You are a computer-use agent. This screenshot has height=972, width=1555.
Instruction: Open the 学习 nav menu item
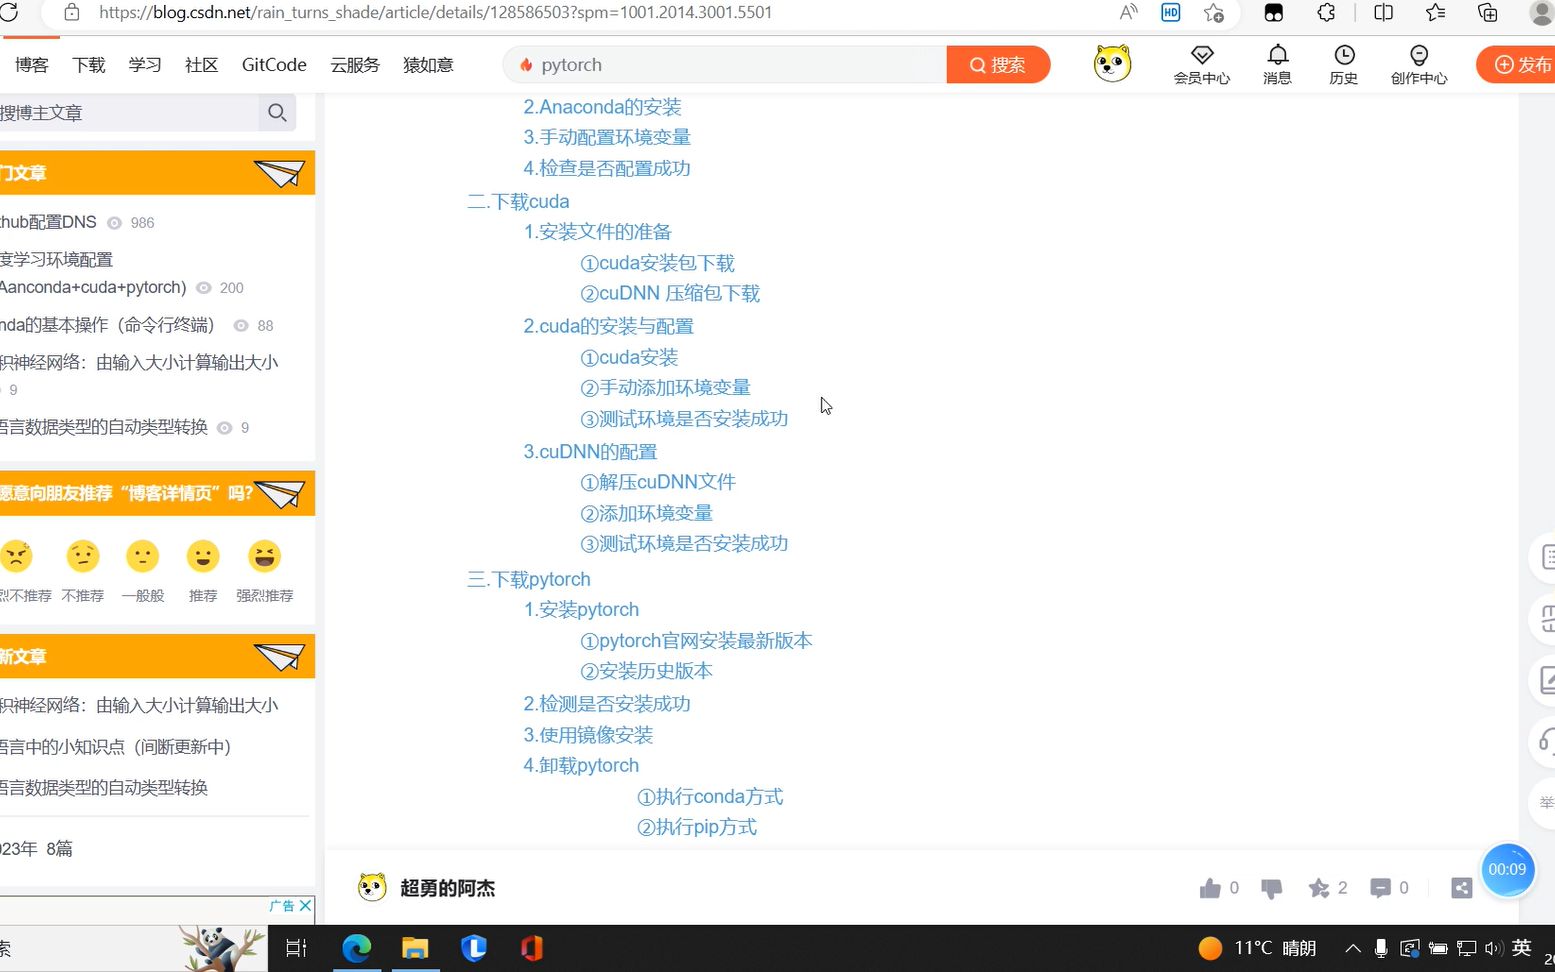pyautogui.click(x=145, y=65)
